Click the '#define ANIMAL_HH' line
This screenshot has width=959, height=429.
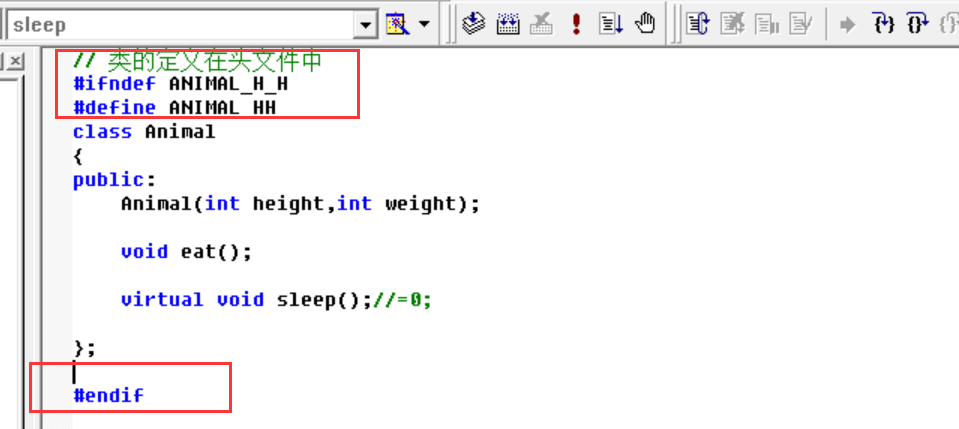174,108
